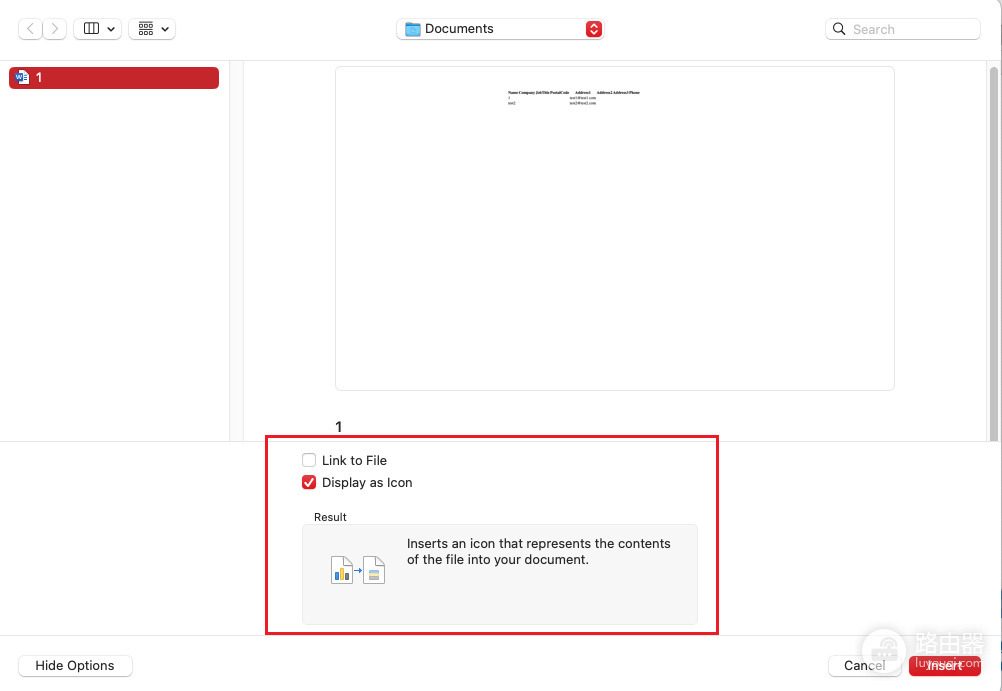Click the Insert button

coord(944,665)
